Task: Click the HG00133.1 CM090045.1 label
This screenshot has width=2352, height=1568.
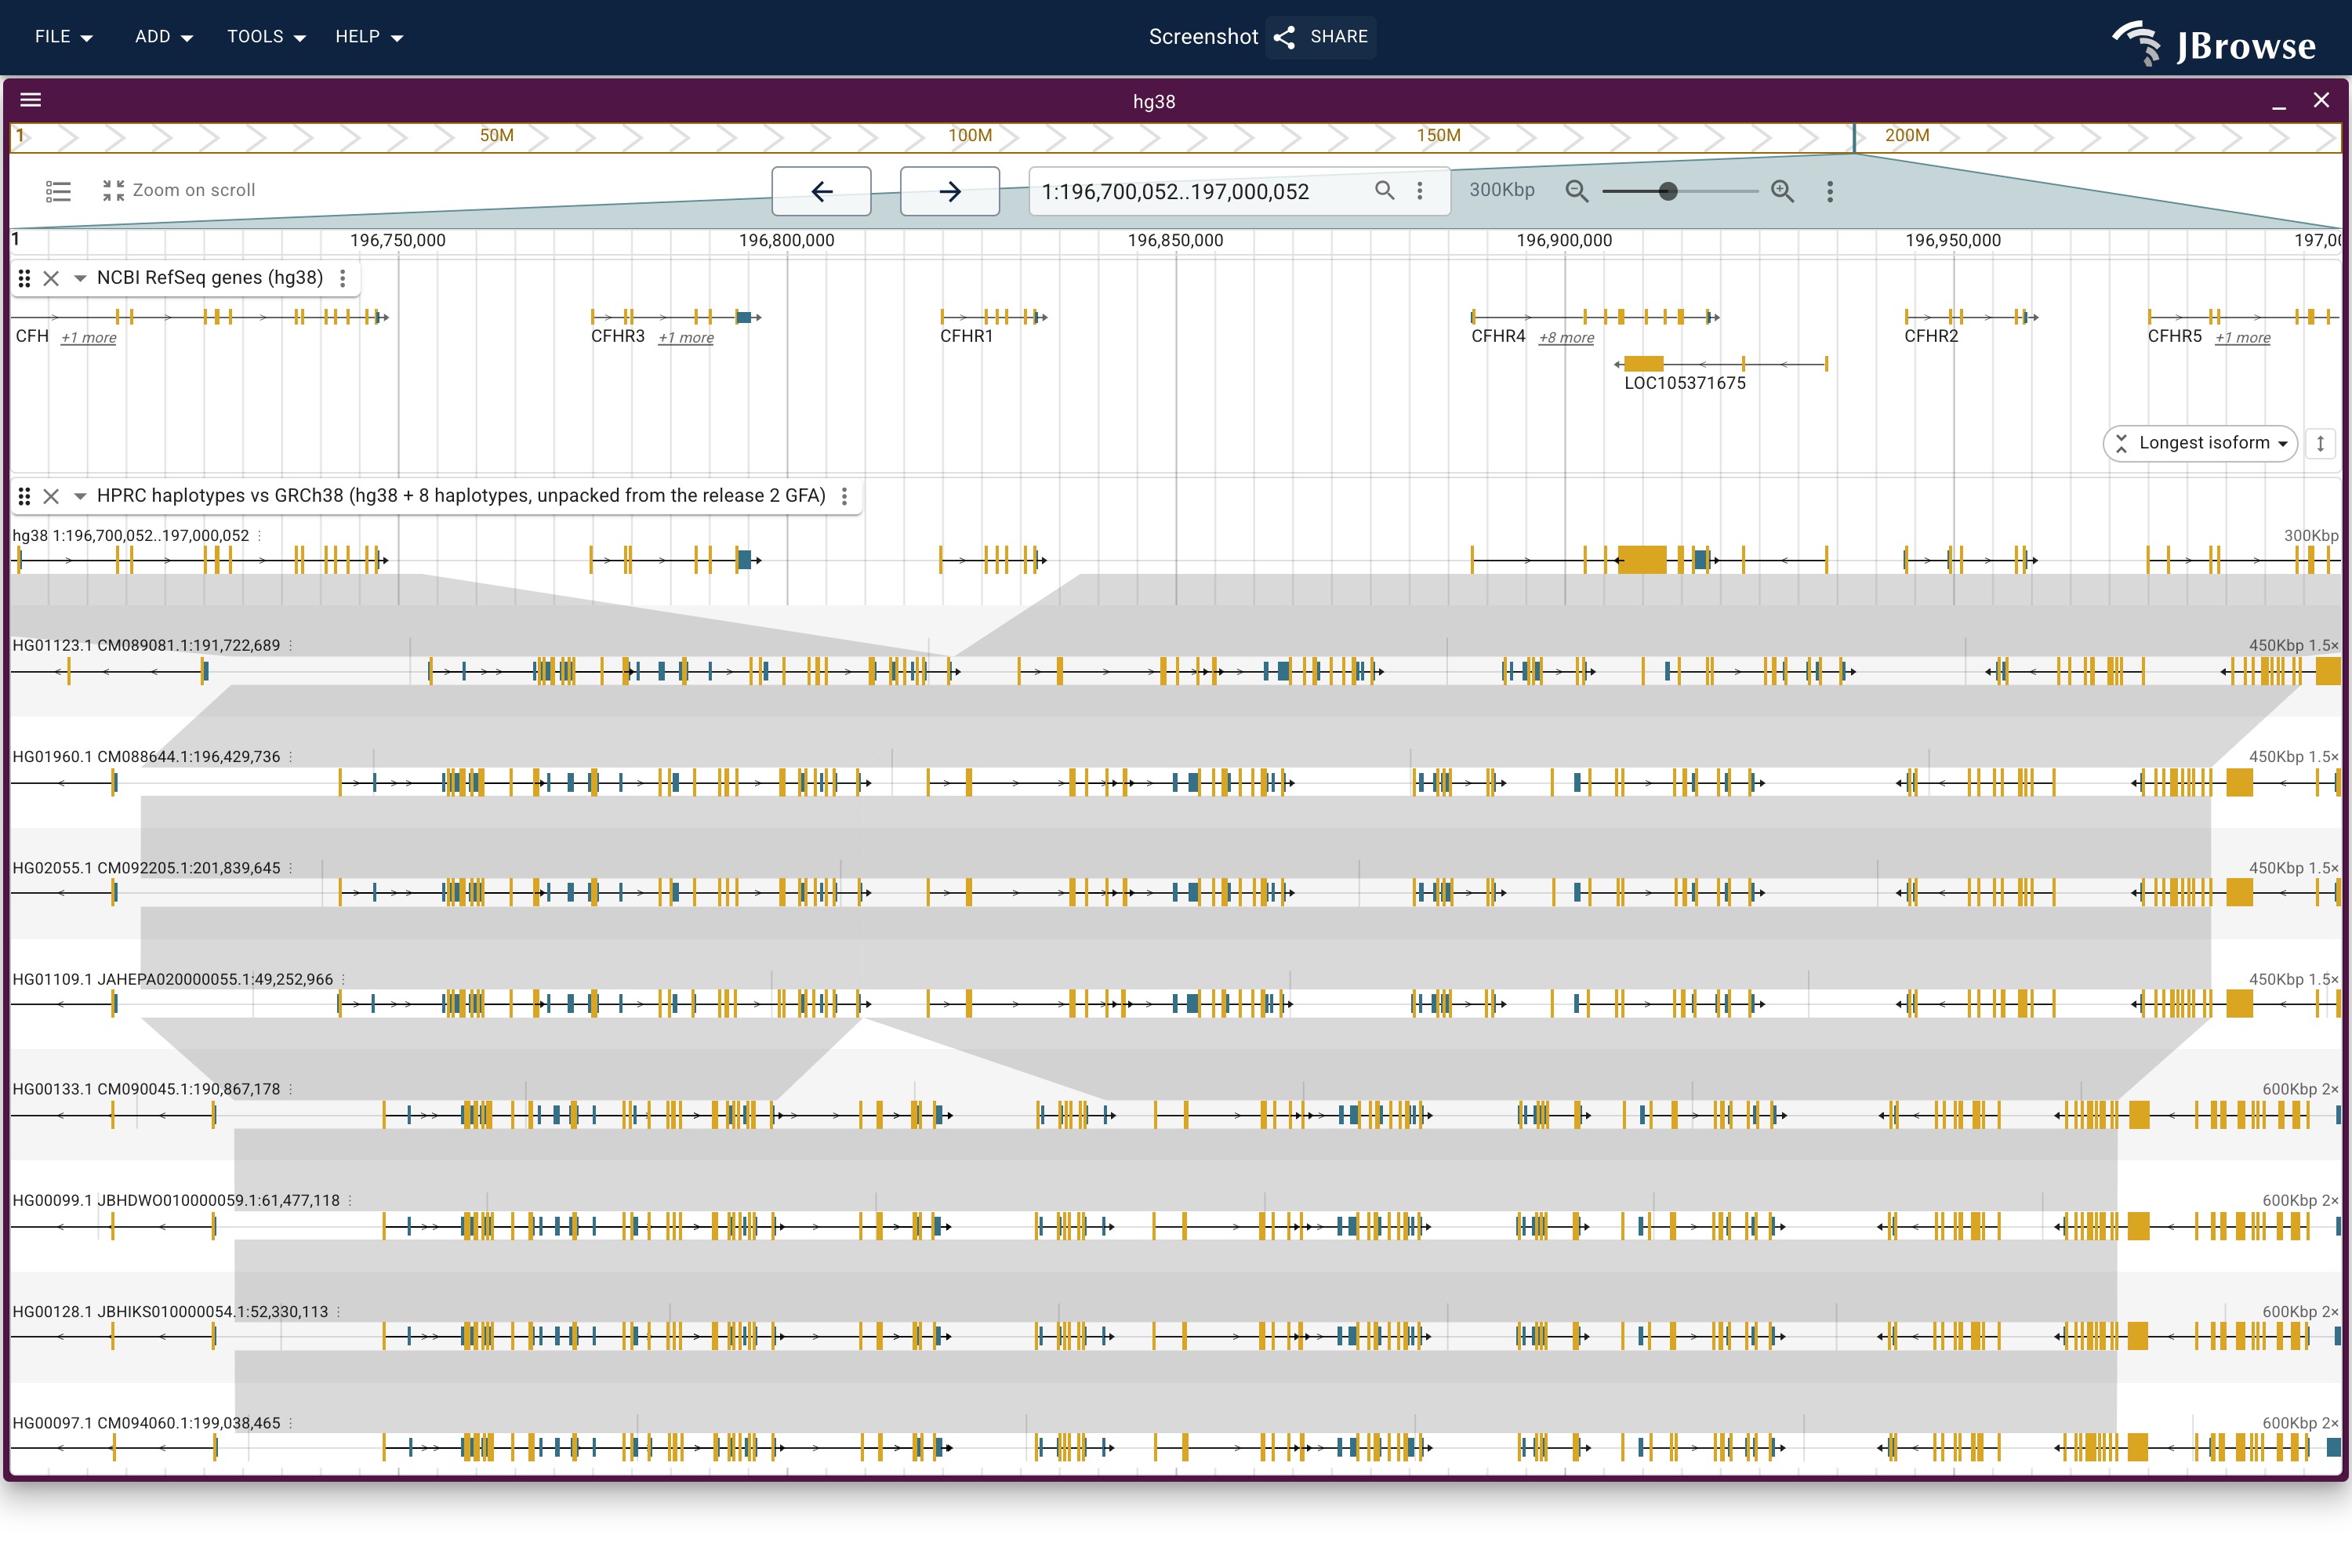Action: (146, 1089)
